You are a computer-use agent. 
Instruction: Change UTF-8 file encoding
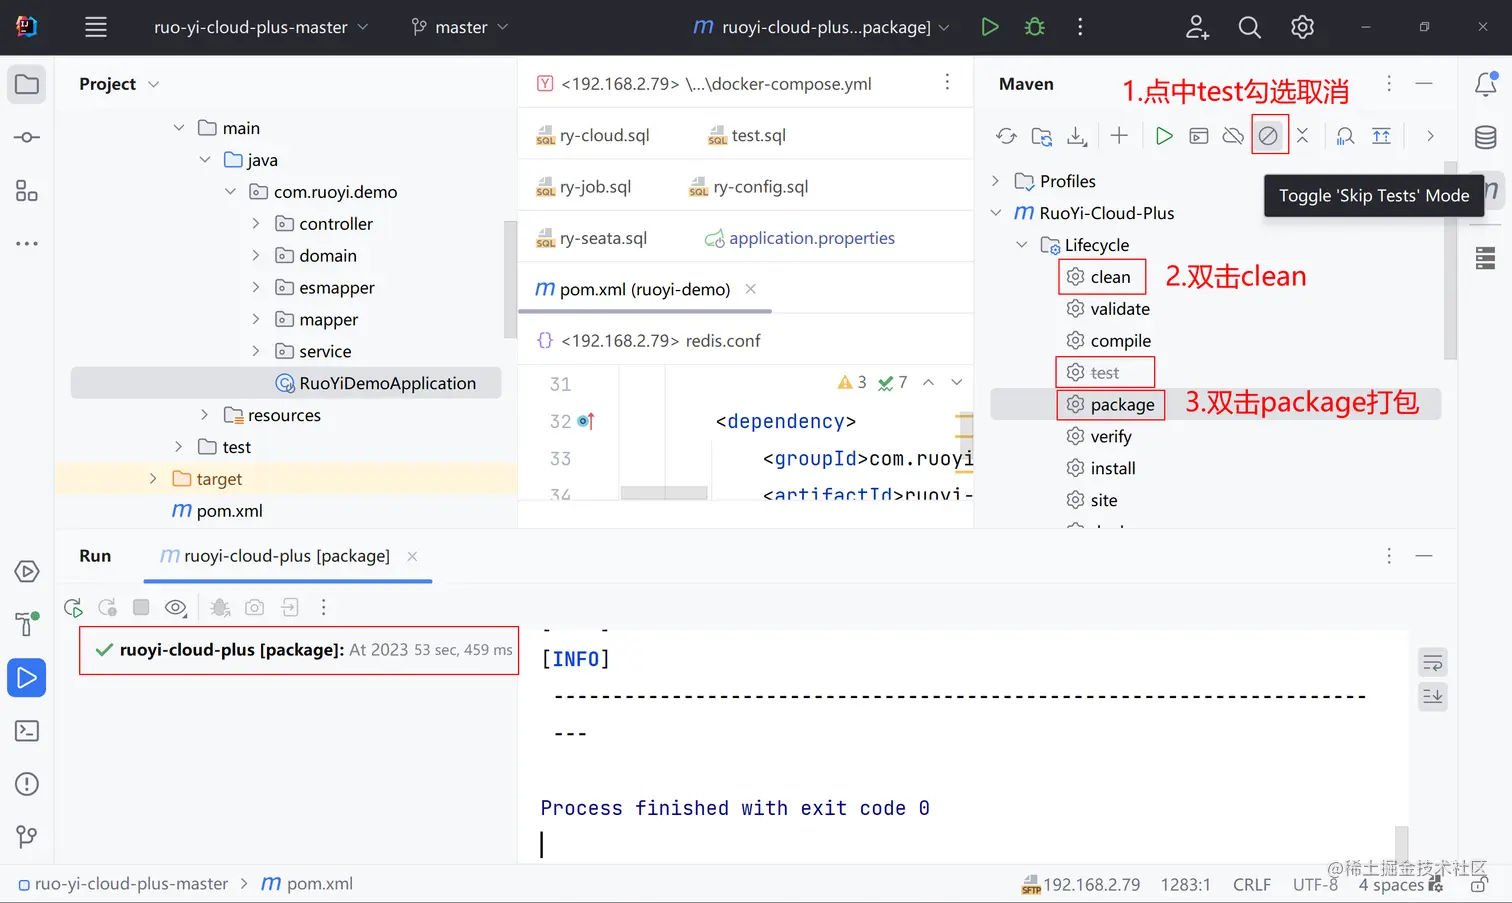tap(1315, 885)
